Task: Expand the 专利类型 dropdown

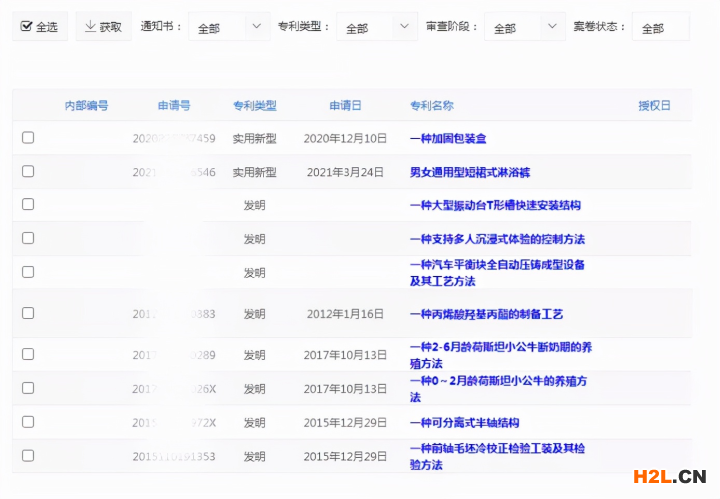Action: tap(376, 28)
